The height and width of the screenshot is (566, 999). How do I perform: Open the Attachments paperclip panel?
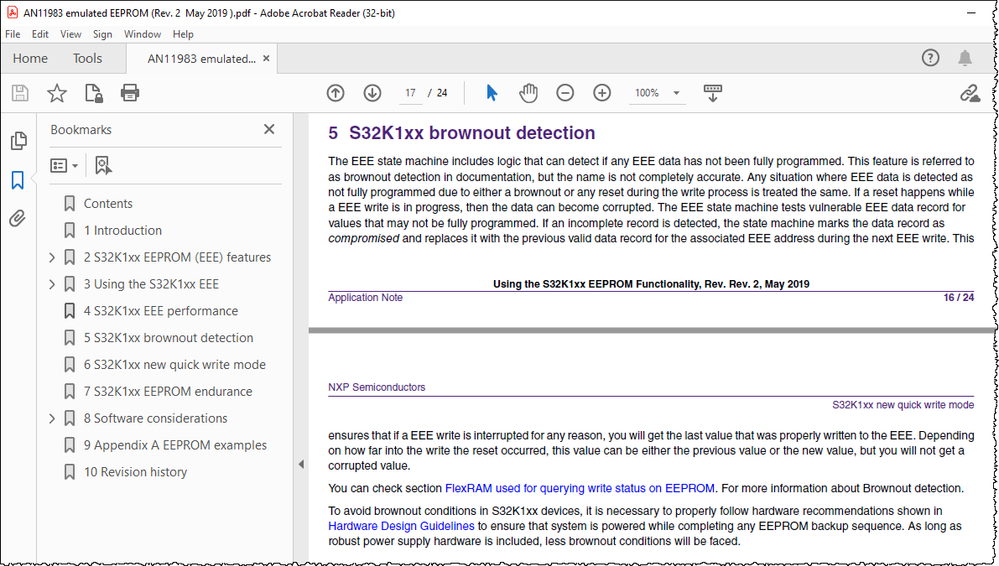tap(18, 219)
